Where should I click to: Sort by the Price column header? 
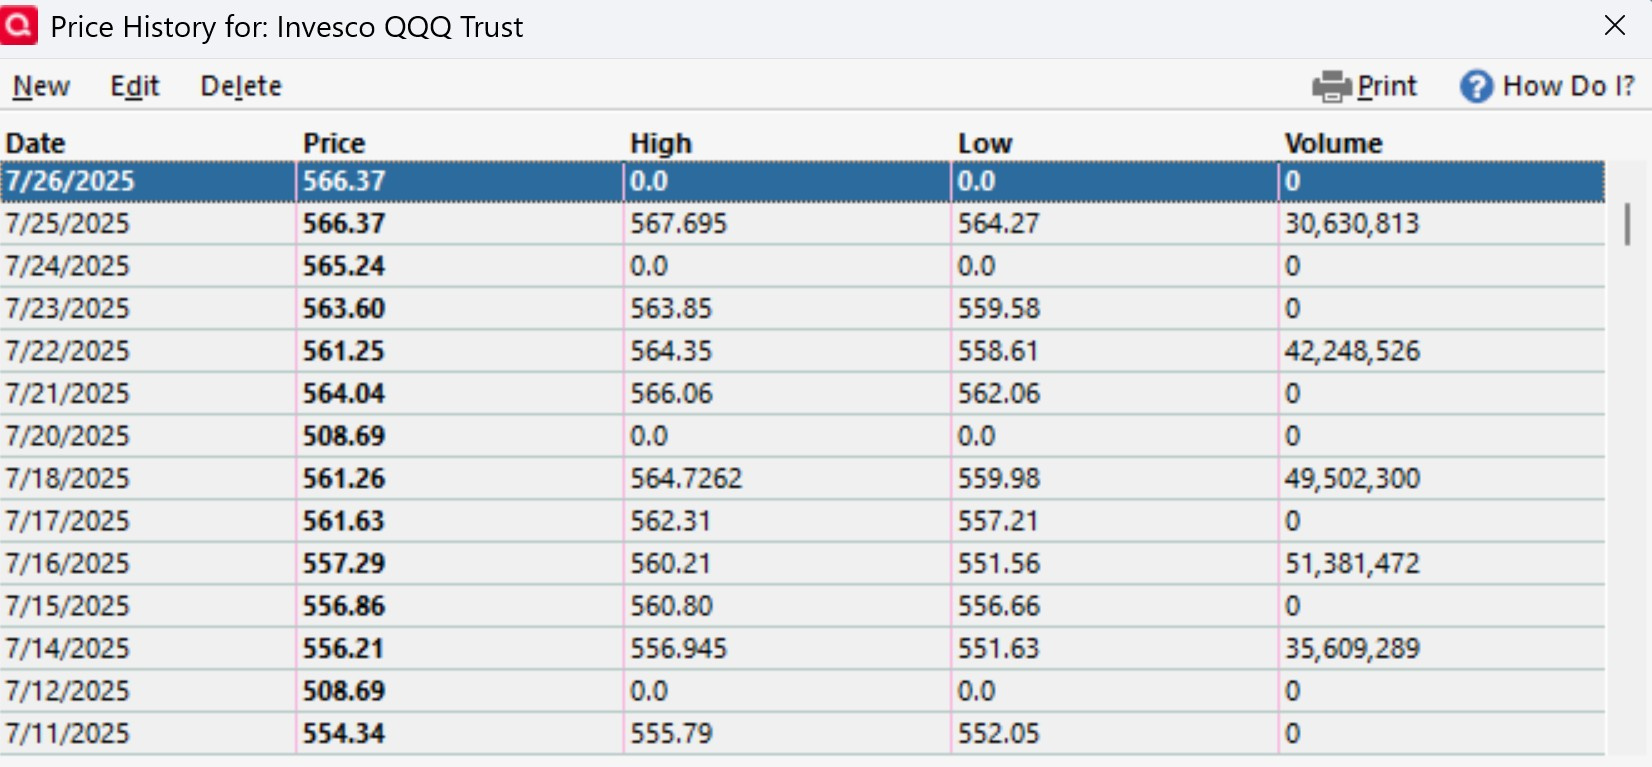(x=334, y=143)
